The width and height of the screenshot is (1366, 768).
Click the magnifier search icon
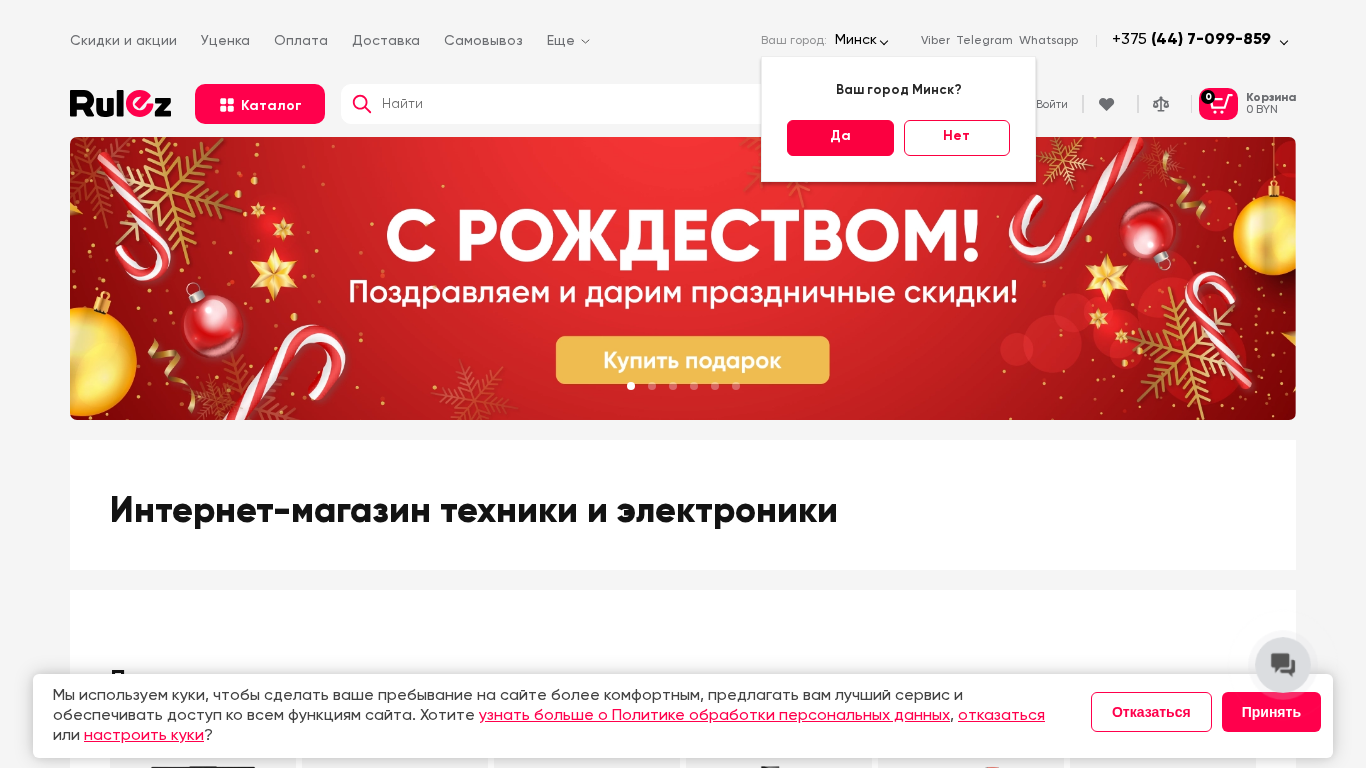(362, 104)
